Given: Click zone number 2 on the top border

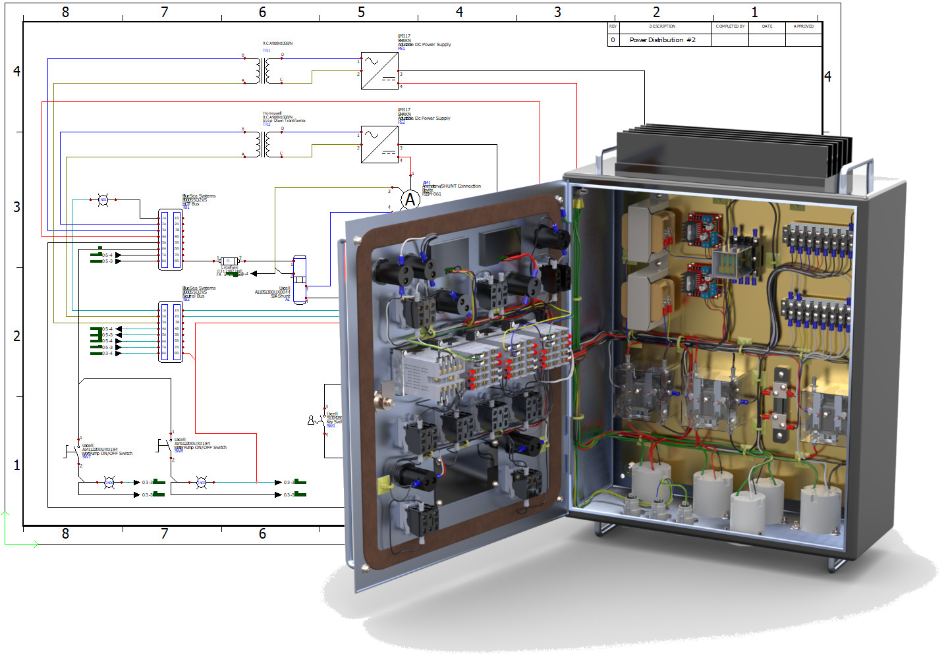Looking at the screenshot, I should (x=656, y=12).
